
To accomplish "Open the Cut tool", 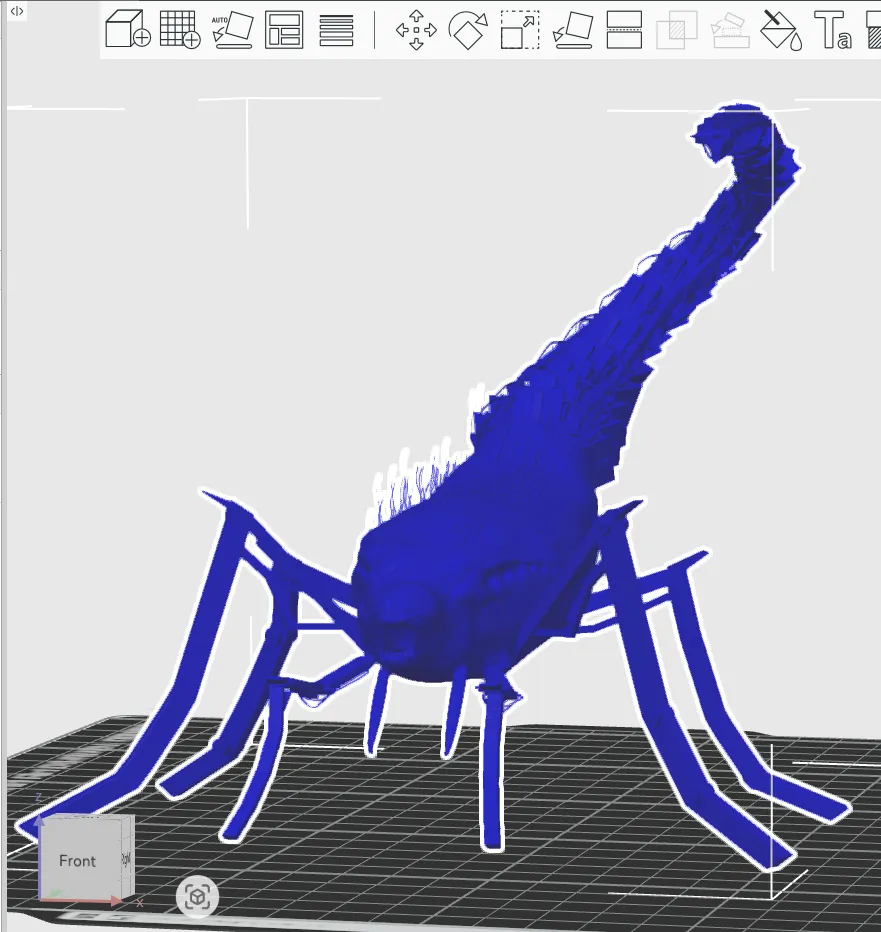I will (x=624, y=30).
